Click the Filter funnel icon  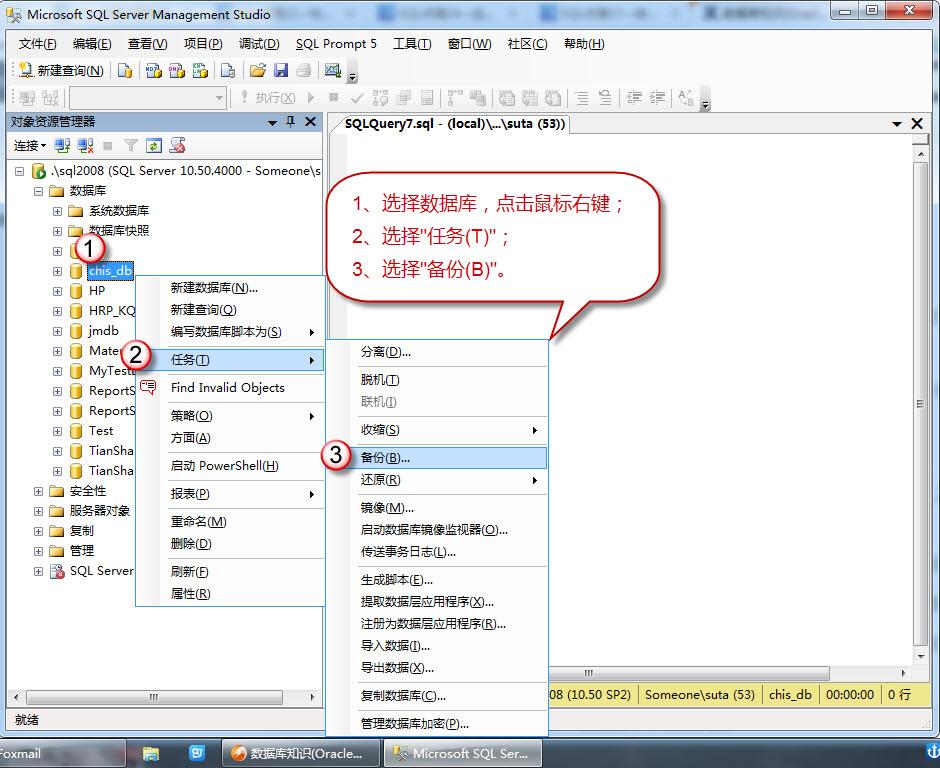(131, 146)
